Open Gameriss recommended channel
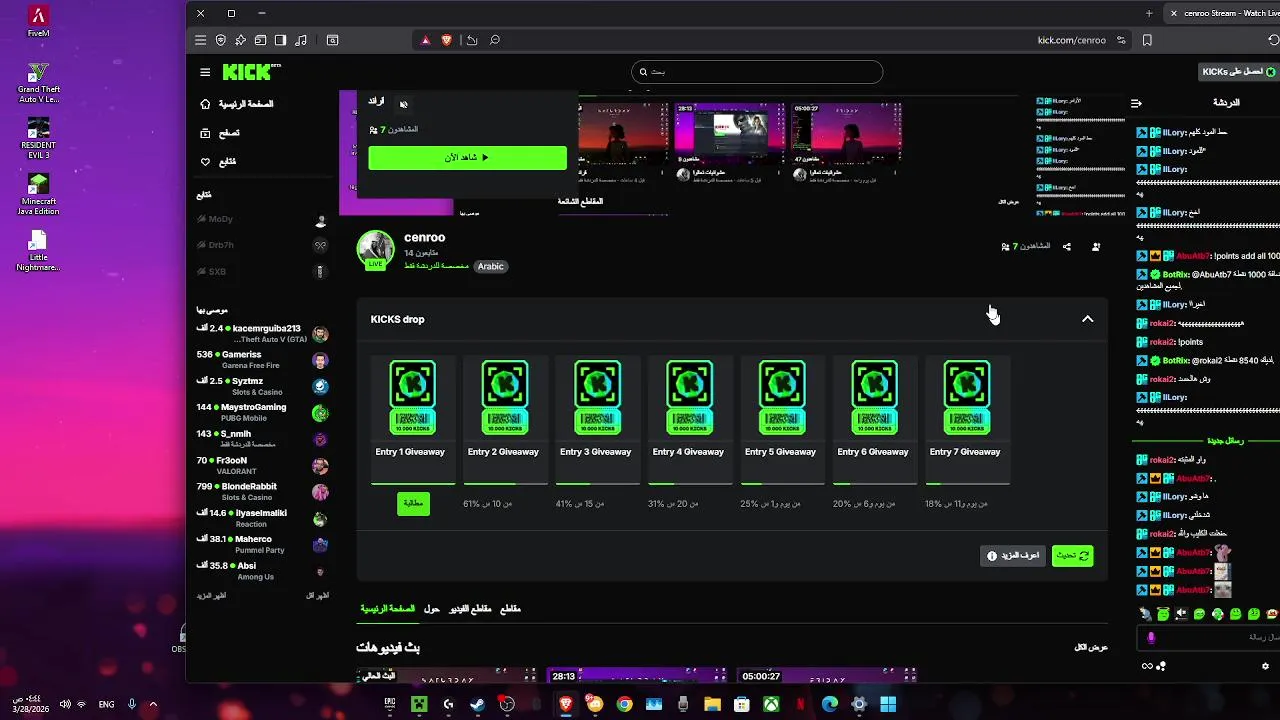This screenshot has width=1280, height=720. tap(262, 360)
